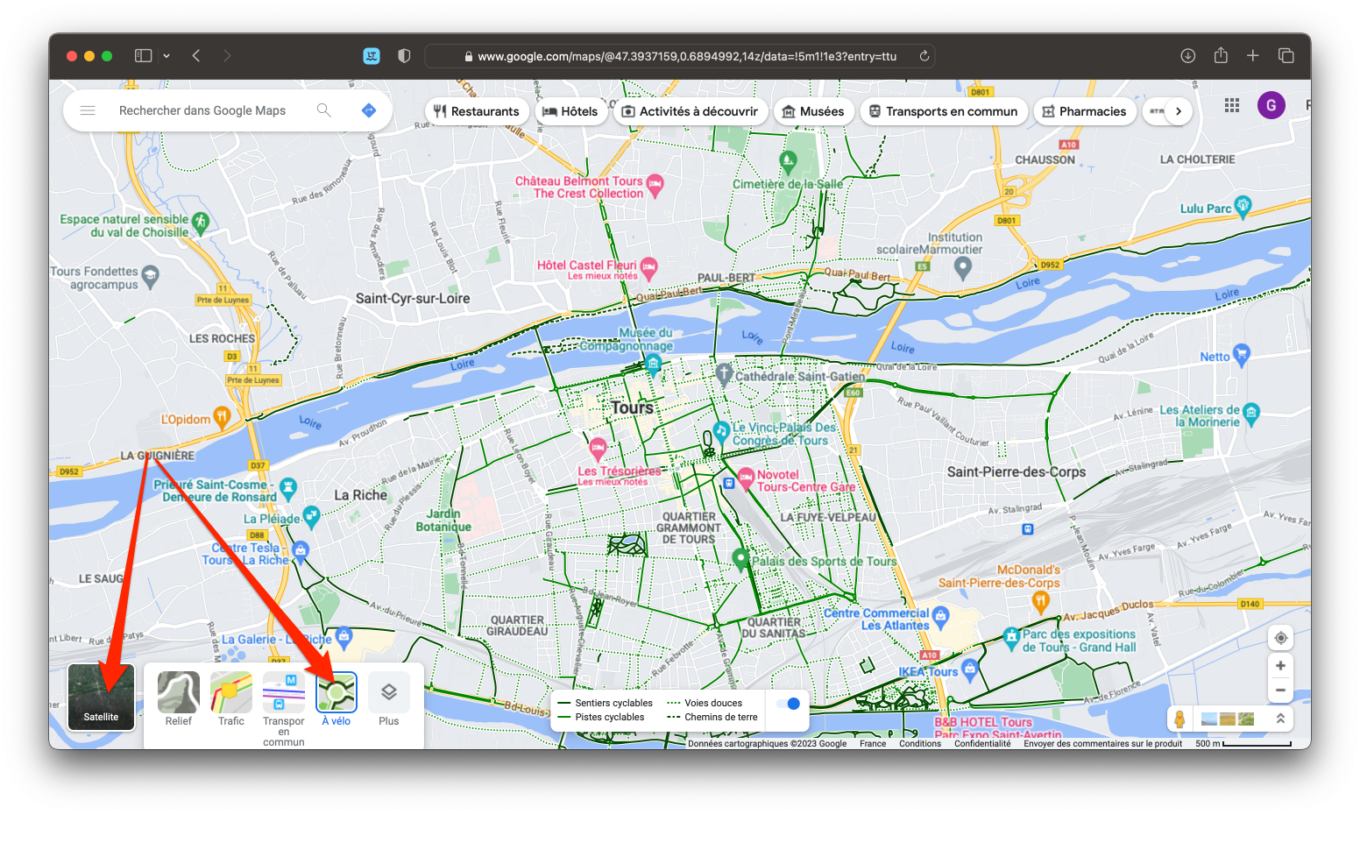This screenshot has height=850, width=1360.
Task: Click the Palais des Sports de Tours marker
Action: pyautogui.click(x=741, y=559)
